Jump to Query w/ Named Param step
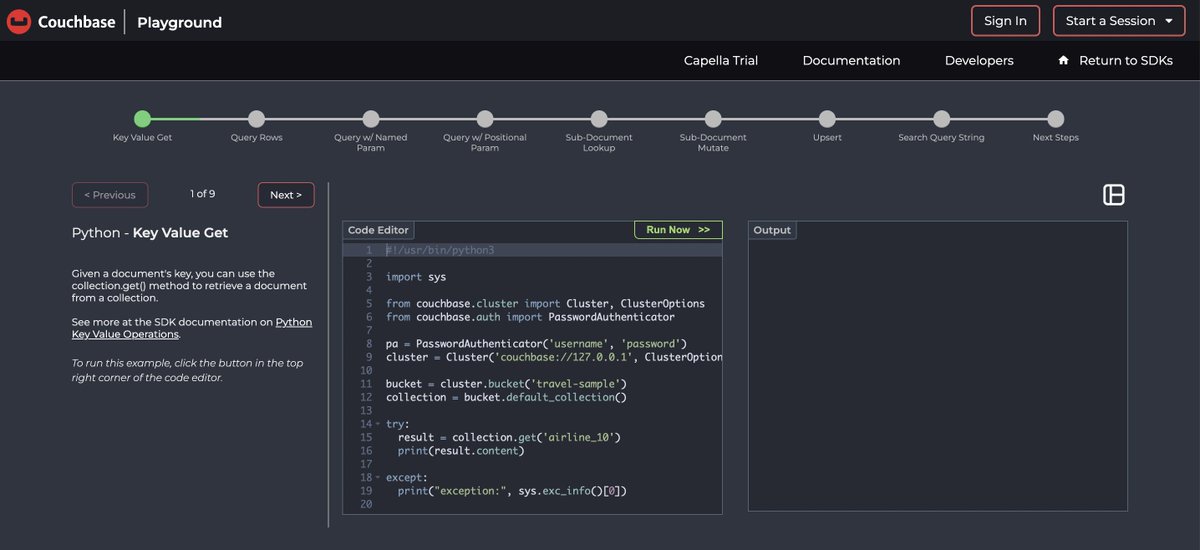1200x550 pixels. pyautogui.click(x=371, y=119)
